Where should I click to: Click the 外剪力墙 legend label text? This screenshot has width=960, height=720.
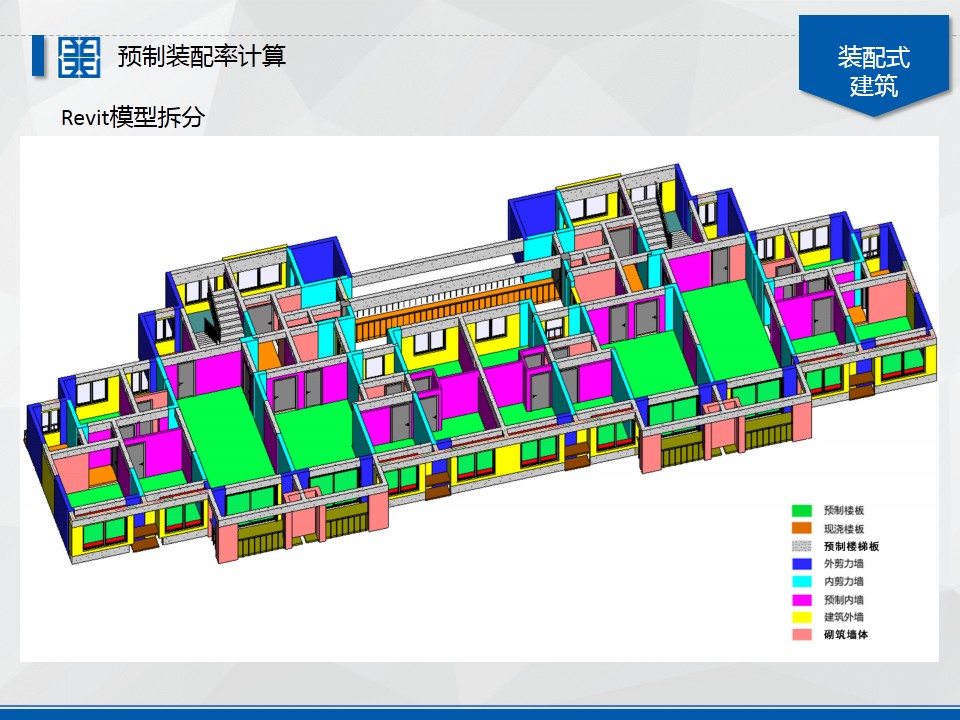click(843, 564)
